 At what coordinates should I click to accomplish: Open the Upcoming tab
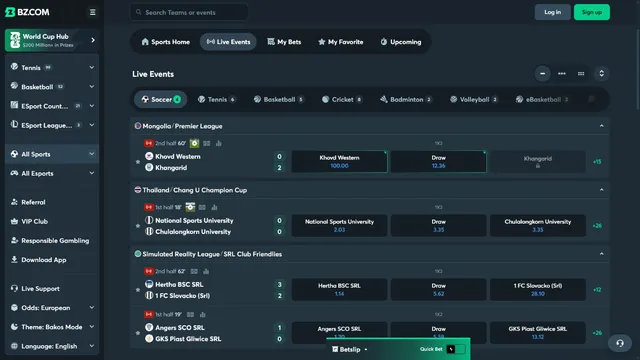401,42
